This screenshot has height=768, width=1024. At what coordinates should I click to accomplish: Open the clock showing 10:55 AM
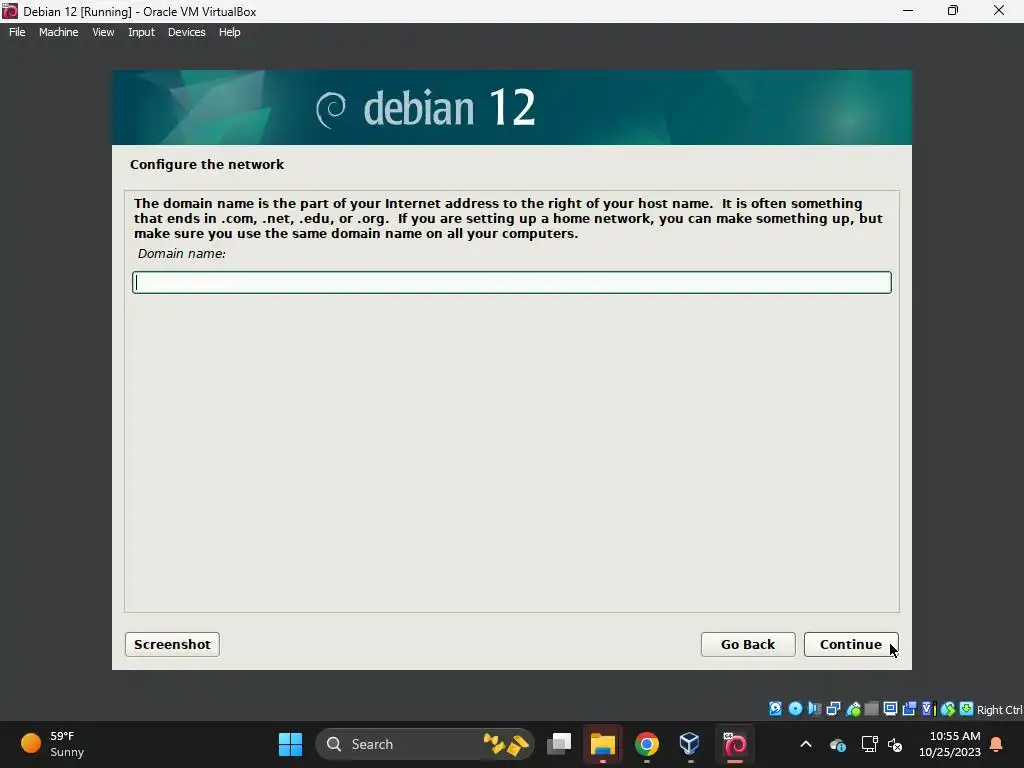950,744
